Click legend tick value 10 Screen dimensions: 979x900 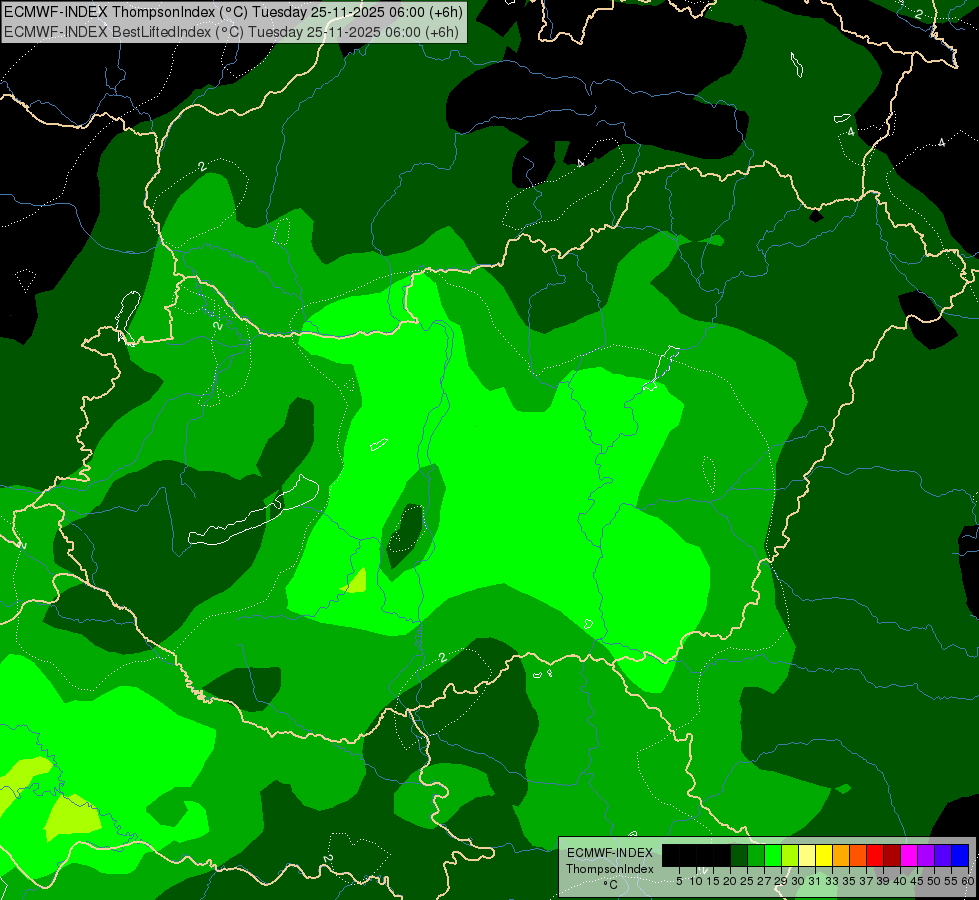coord(696,881)
